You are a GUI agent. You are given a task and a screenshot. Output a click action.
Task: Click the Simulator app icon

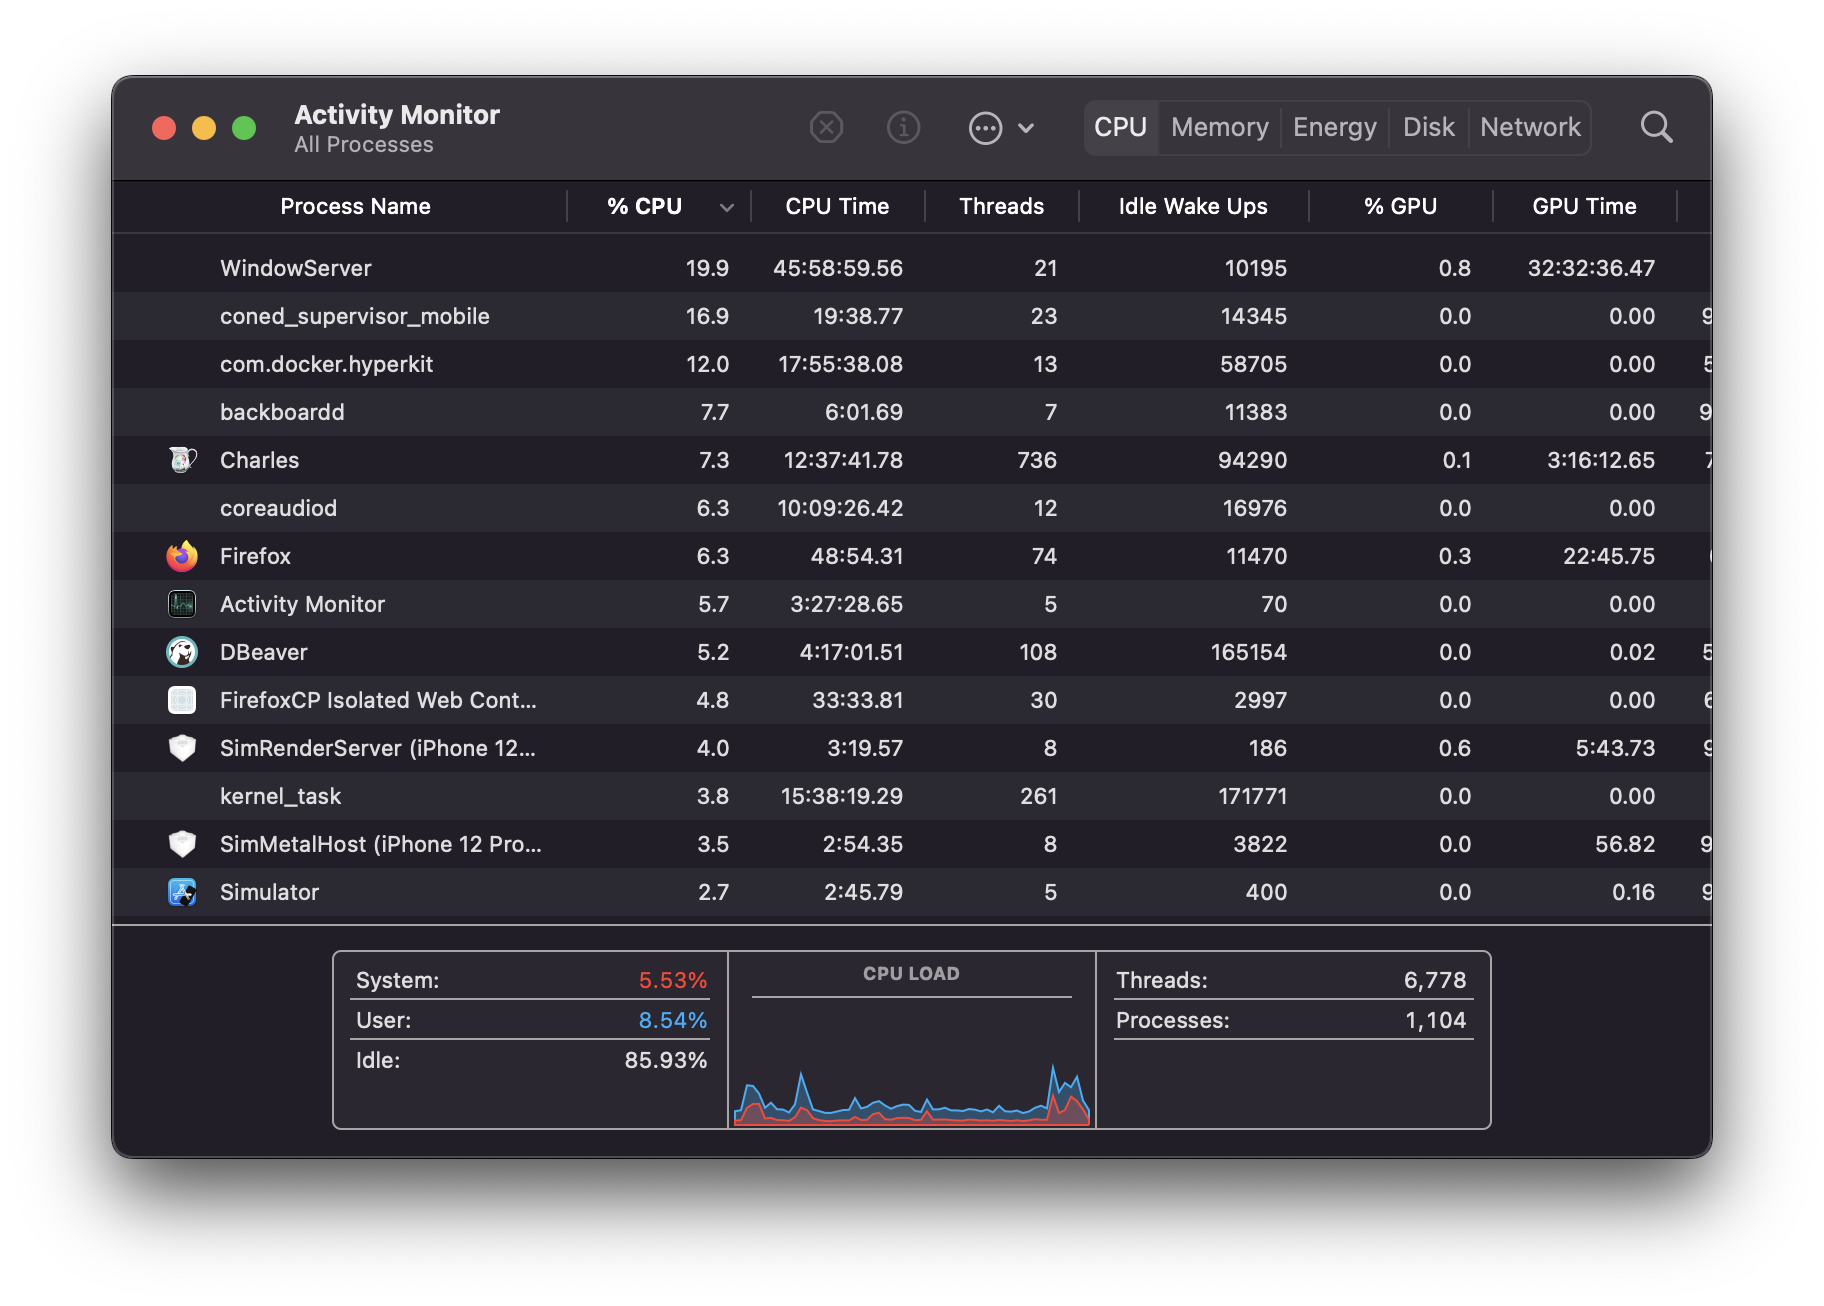tap(182, 892)
